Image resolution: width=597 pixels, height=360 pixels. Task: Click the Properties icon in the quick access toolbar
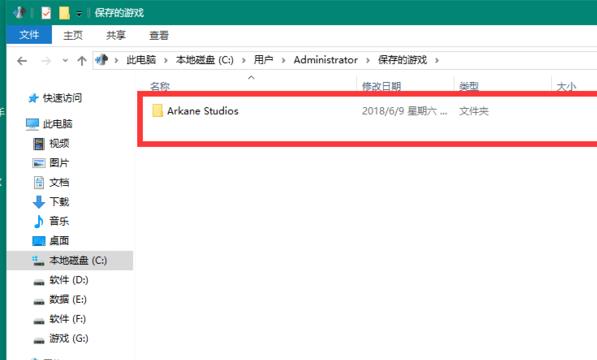46,13
